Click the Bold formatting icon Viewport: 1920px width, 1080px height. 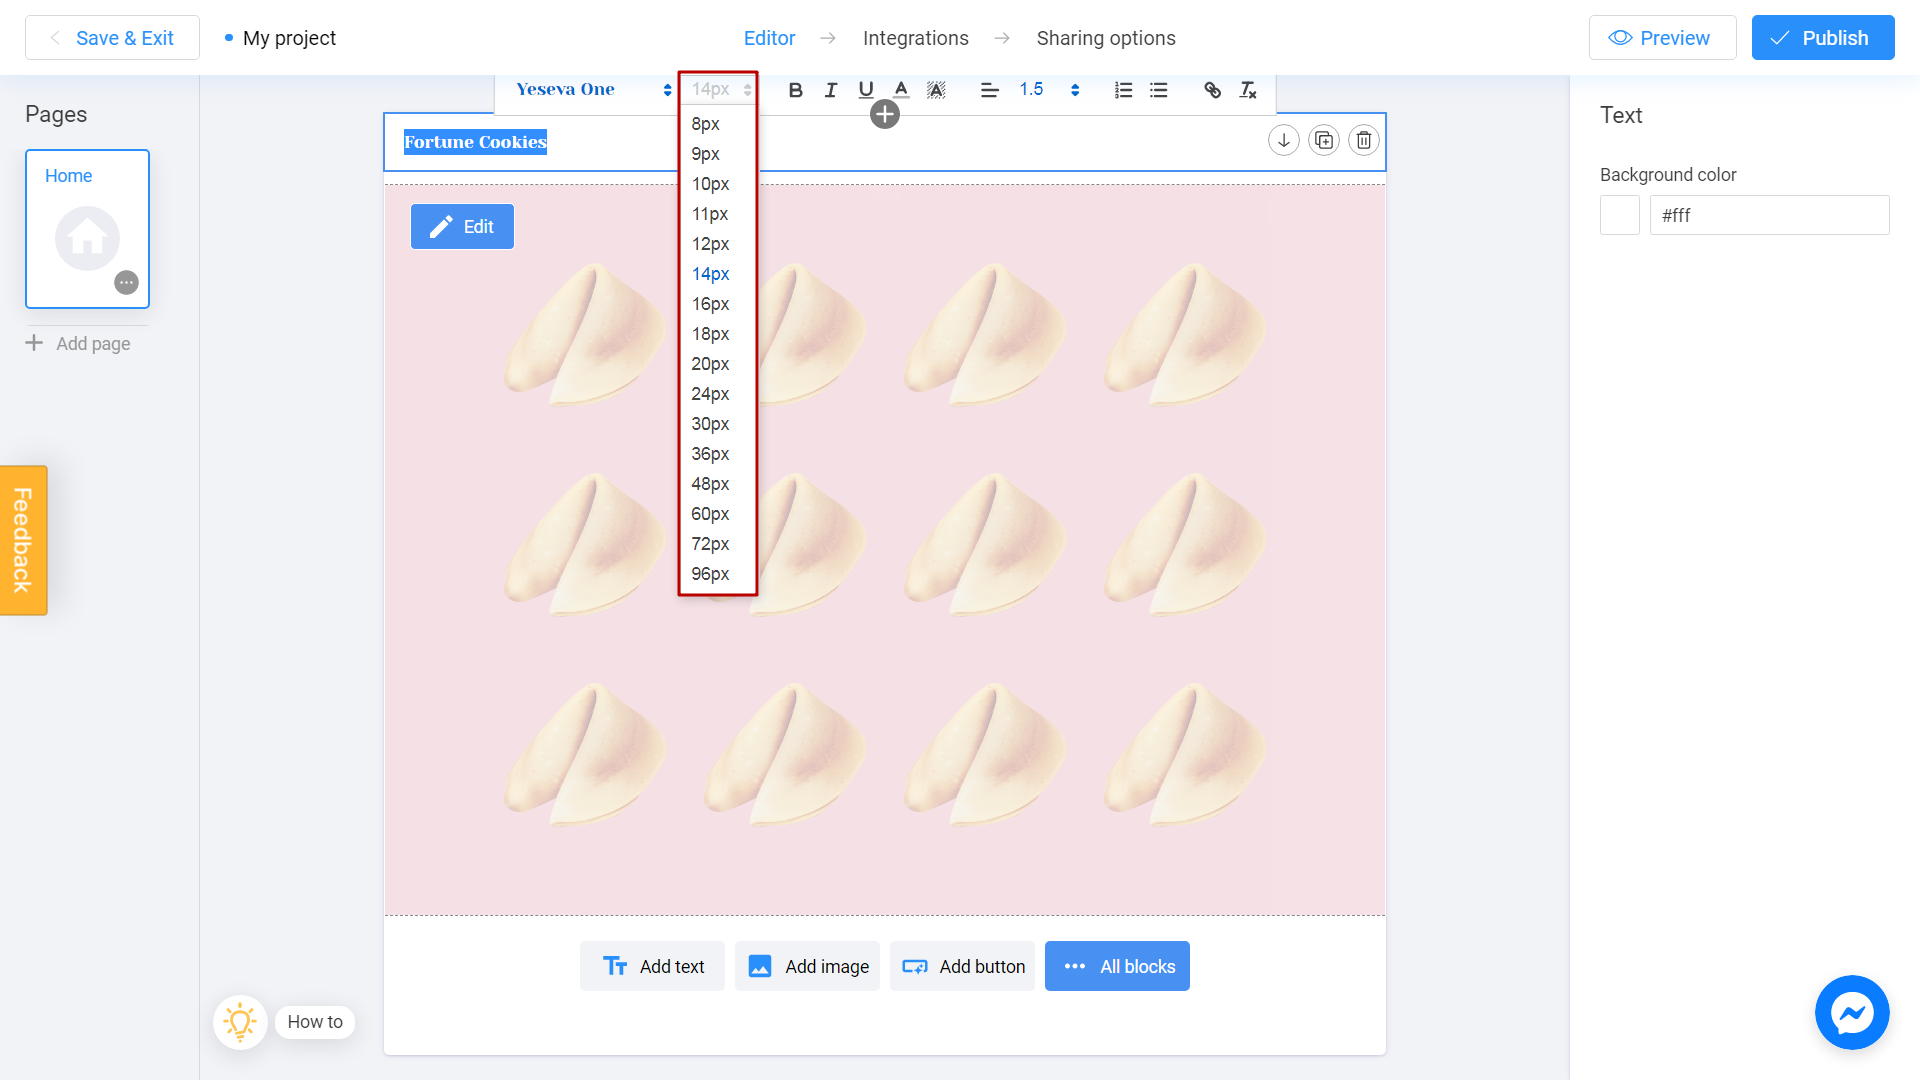(794, 90)
